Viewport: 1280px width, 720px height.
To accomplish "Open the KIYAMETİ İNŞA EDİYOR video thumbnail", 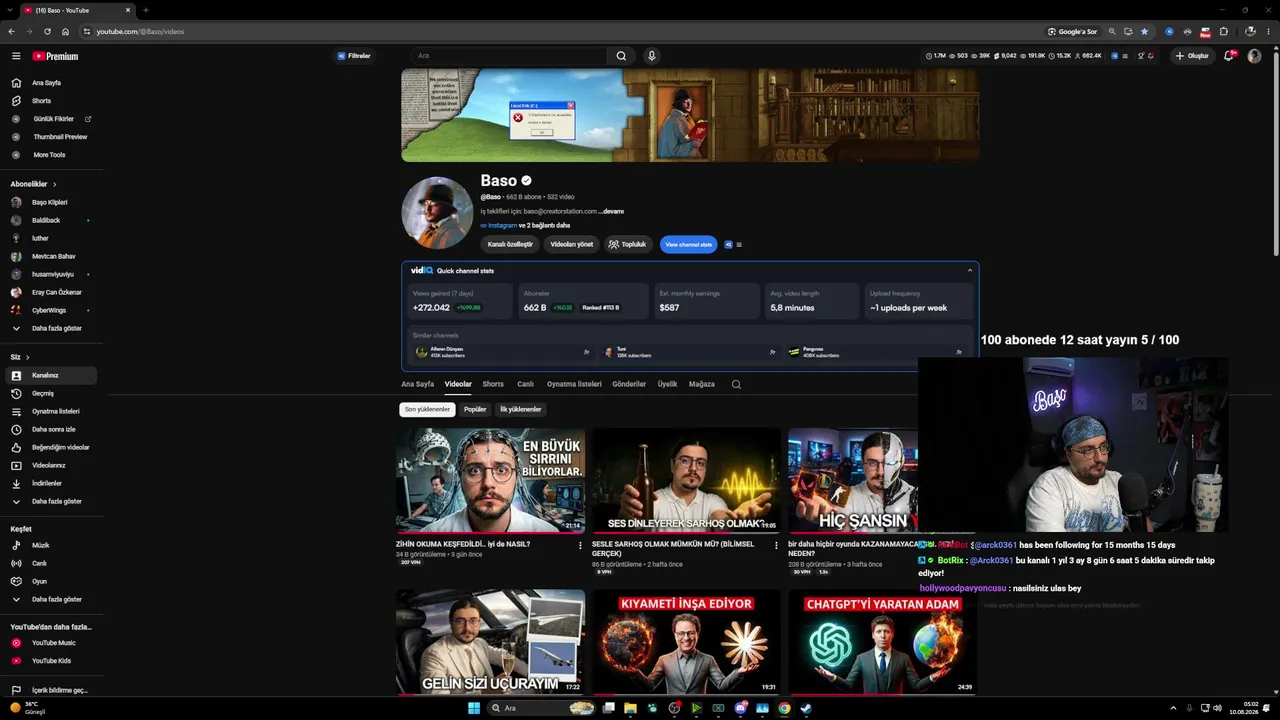I will (x=686, y=642).
